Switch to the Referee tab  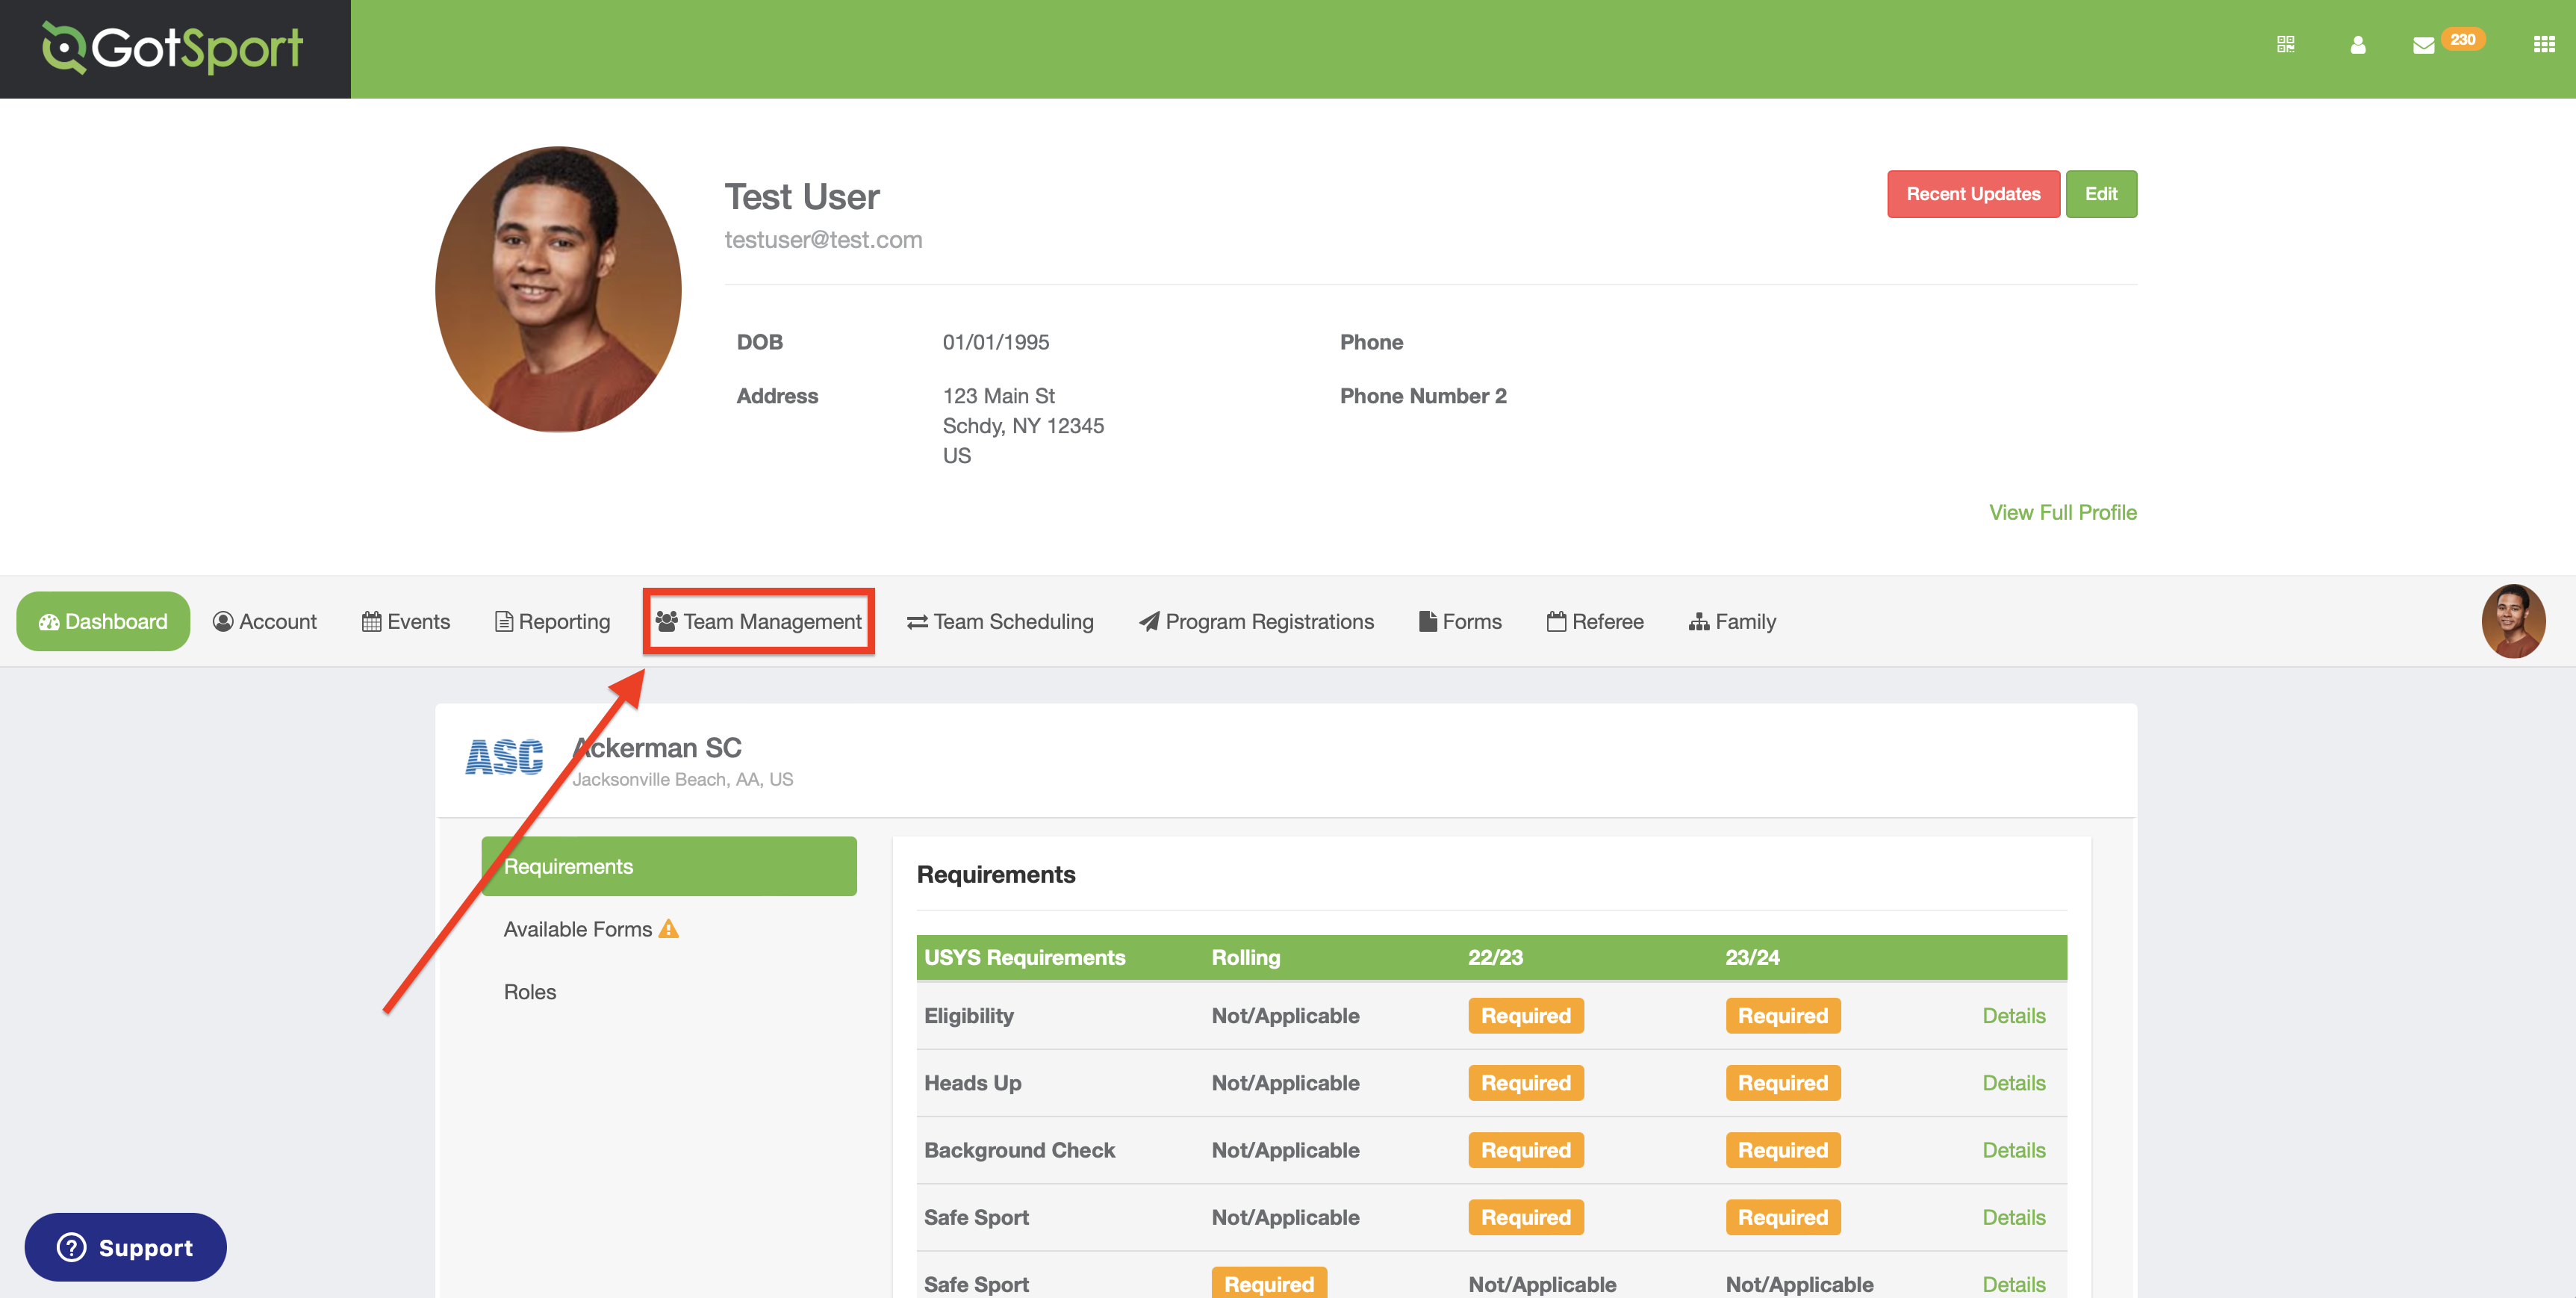(1595, 621)
